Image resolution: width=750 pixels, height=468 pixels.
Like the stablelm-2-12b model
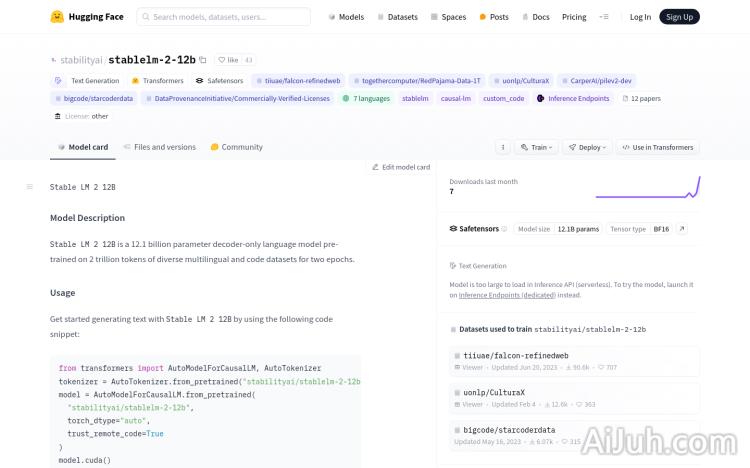tap(228, 60)
